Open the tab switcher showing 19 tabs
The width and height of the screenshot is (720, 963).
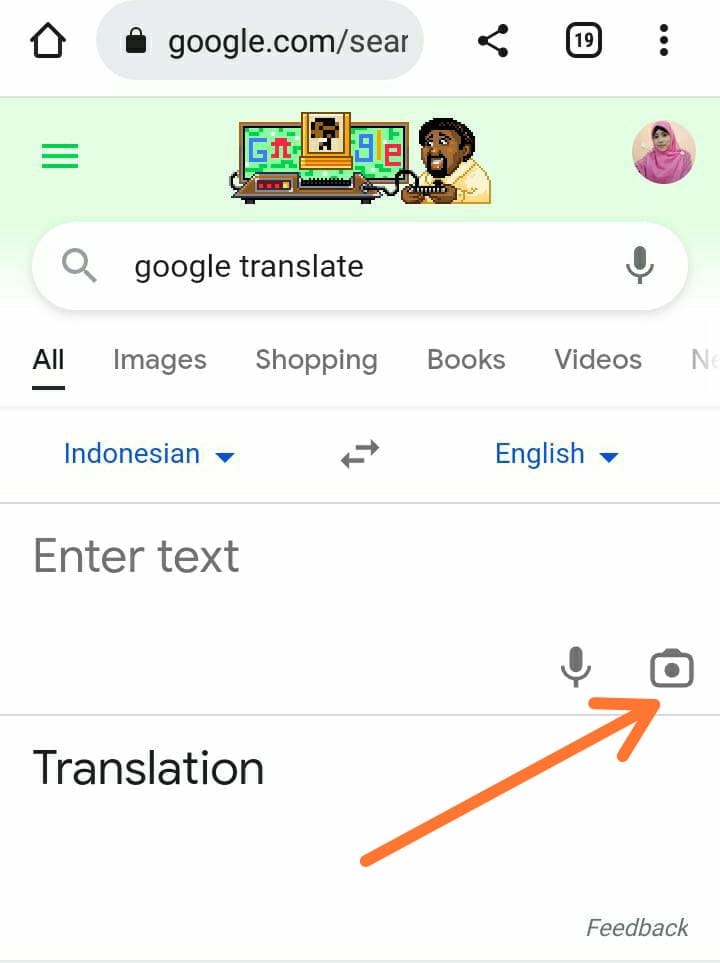tap(583, 41)
